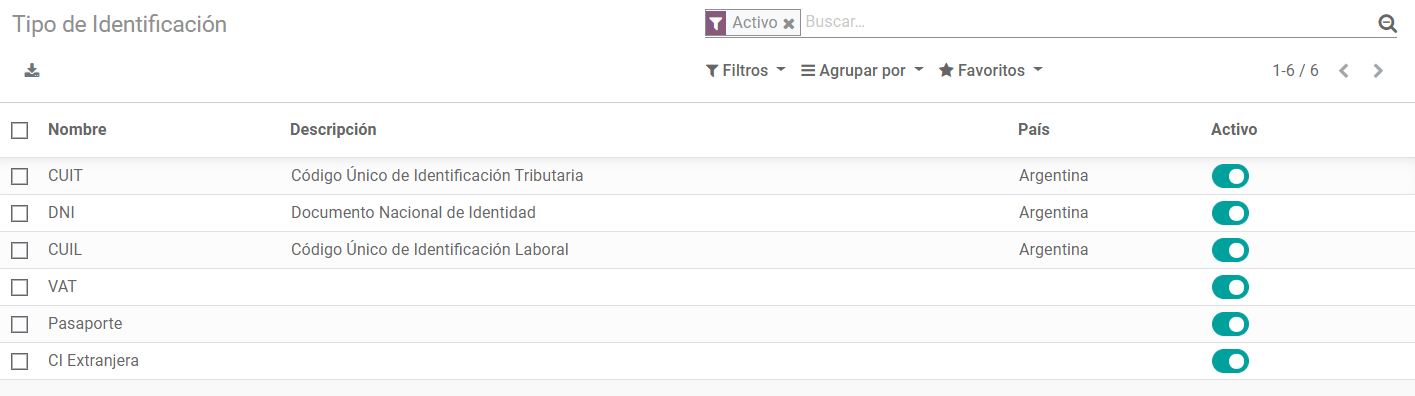The image size is (1415, 396).
Task: Expand the Agrupar por dropdown
Action: point(862,71)
